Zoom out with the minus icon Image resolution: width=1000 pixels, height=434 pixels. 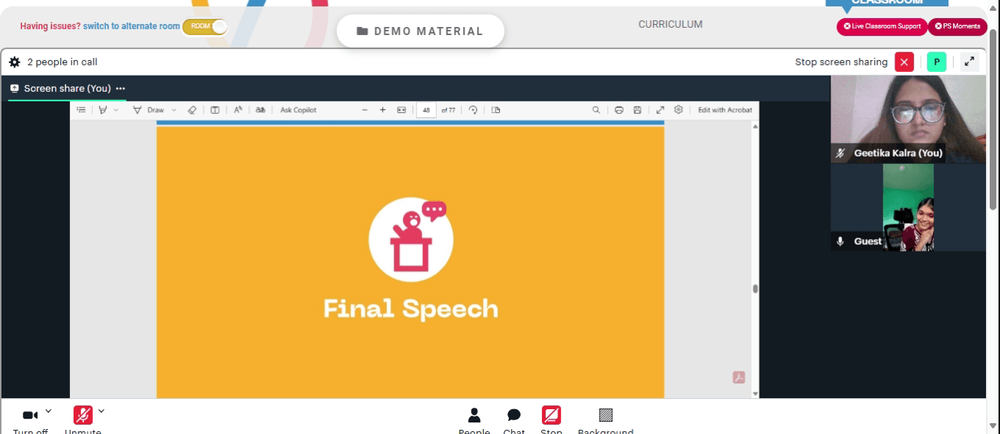(365, 110)
